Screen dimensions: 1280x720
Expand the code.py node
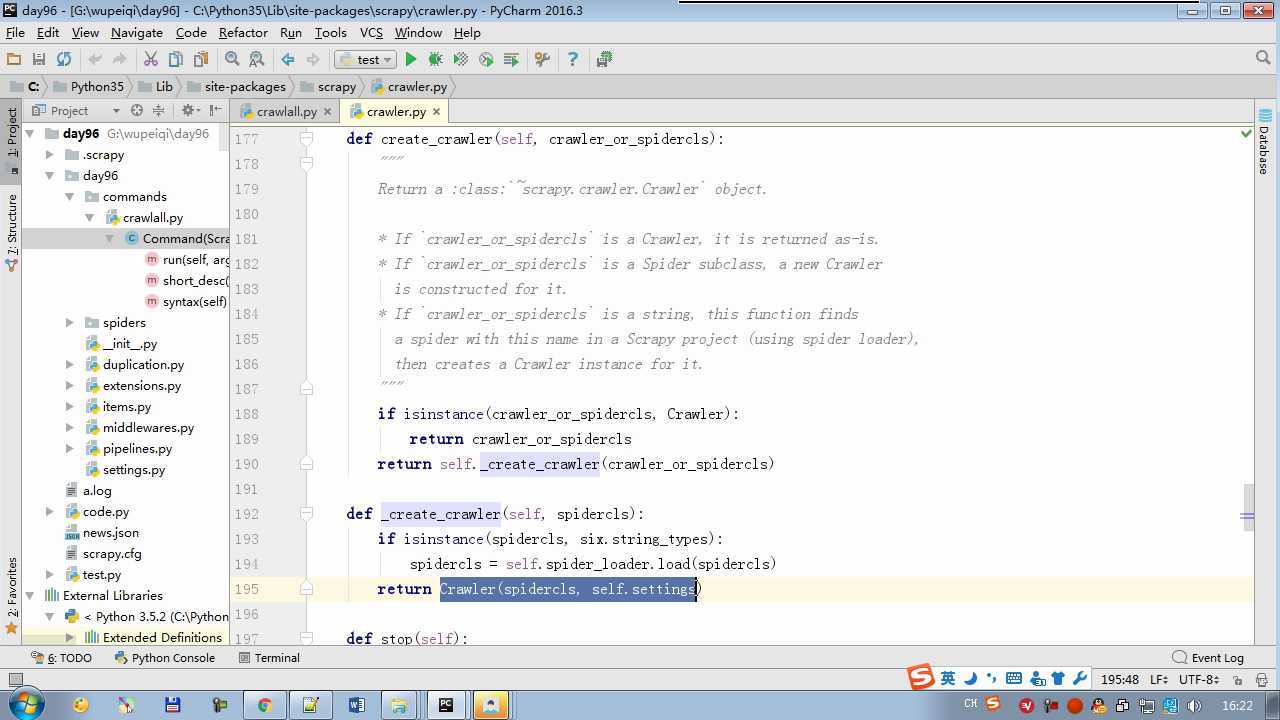[50, 512]
